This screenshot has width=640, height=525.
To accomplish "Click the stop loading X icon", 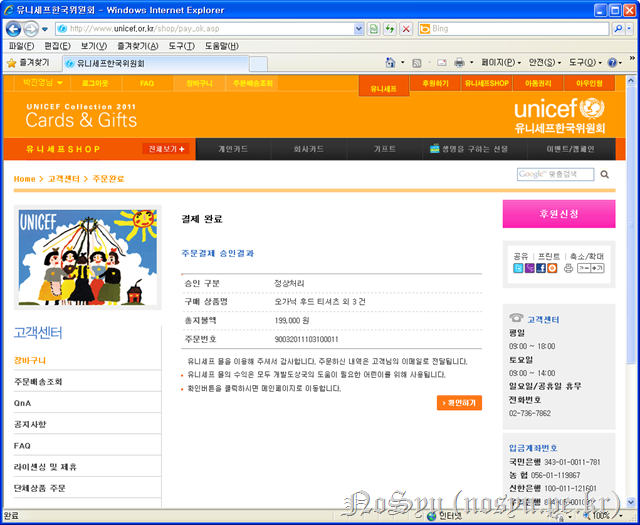I will (x=407, y=29).
